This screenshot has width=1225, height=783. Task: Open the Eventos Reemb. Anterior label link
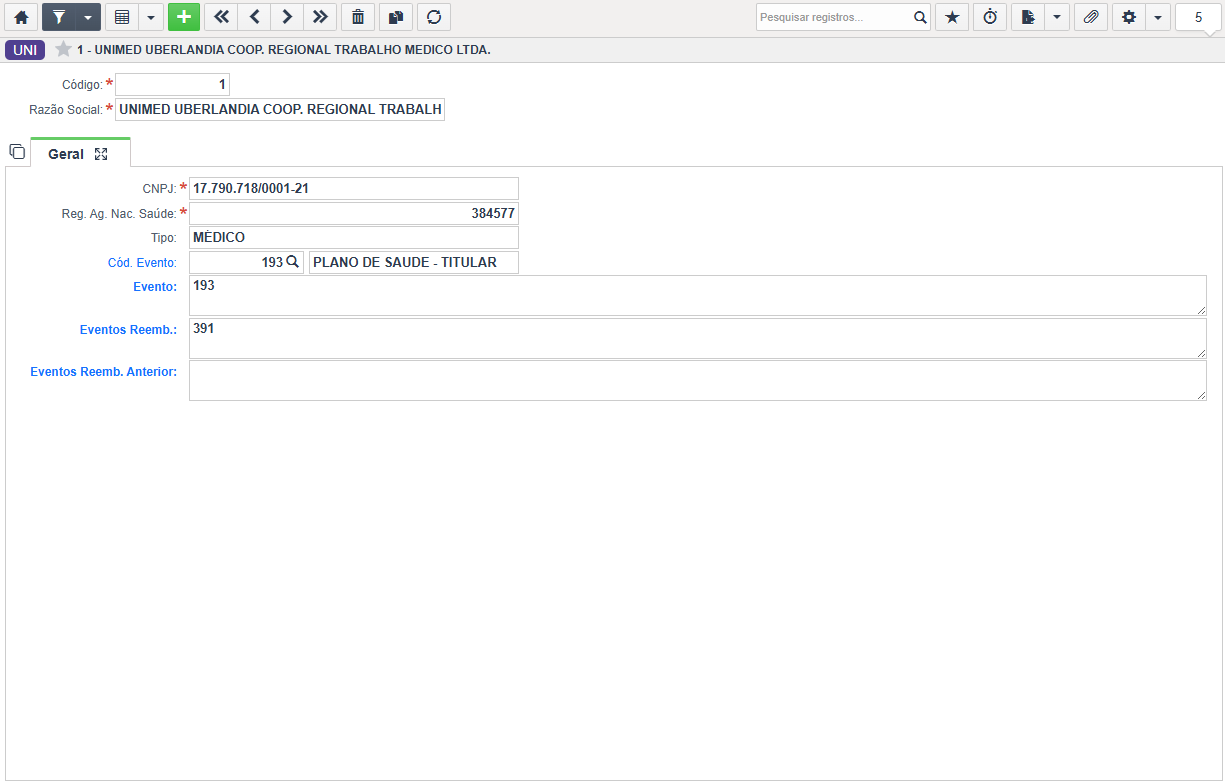tap(104, 371)
